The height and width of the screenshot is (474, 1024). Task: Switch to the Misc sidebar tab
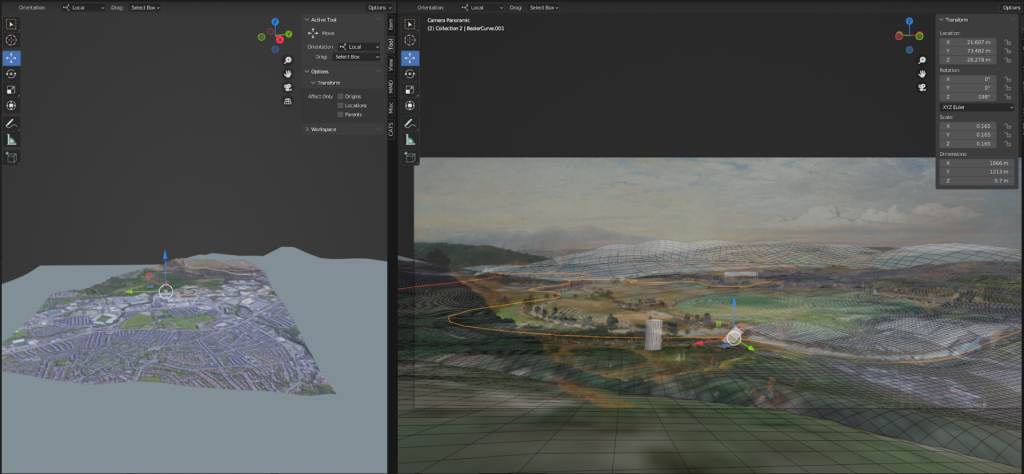point(391,108)
